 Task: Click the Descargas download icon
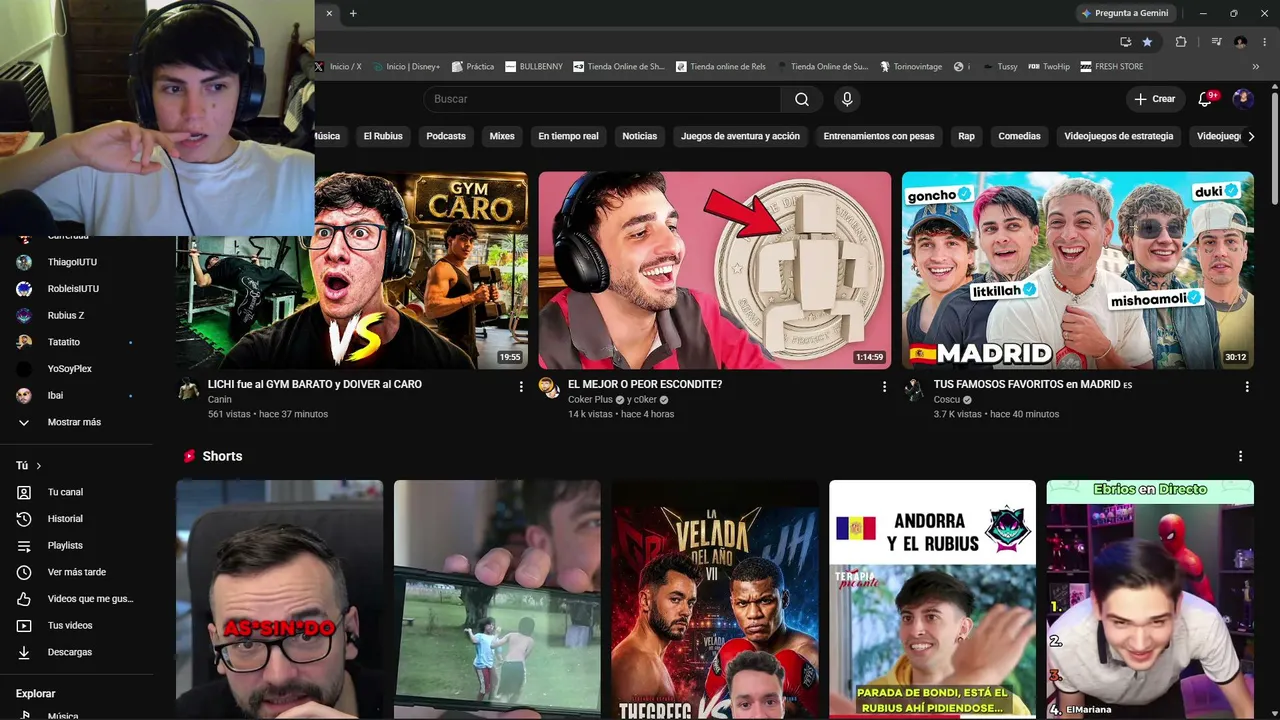point(24,652)
